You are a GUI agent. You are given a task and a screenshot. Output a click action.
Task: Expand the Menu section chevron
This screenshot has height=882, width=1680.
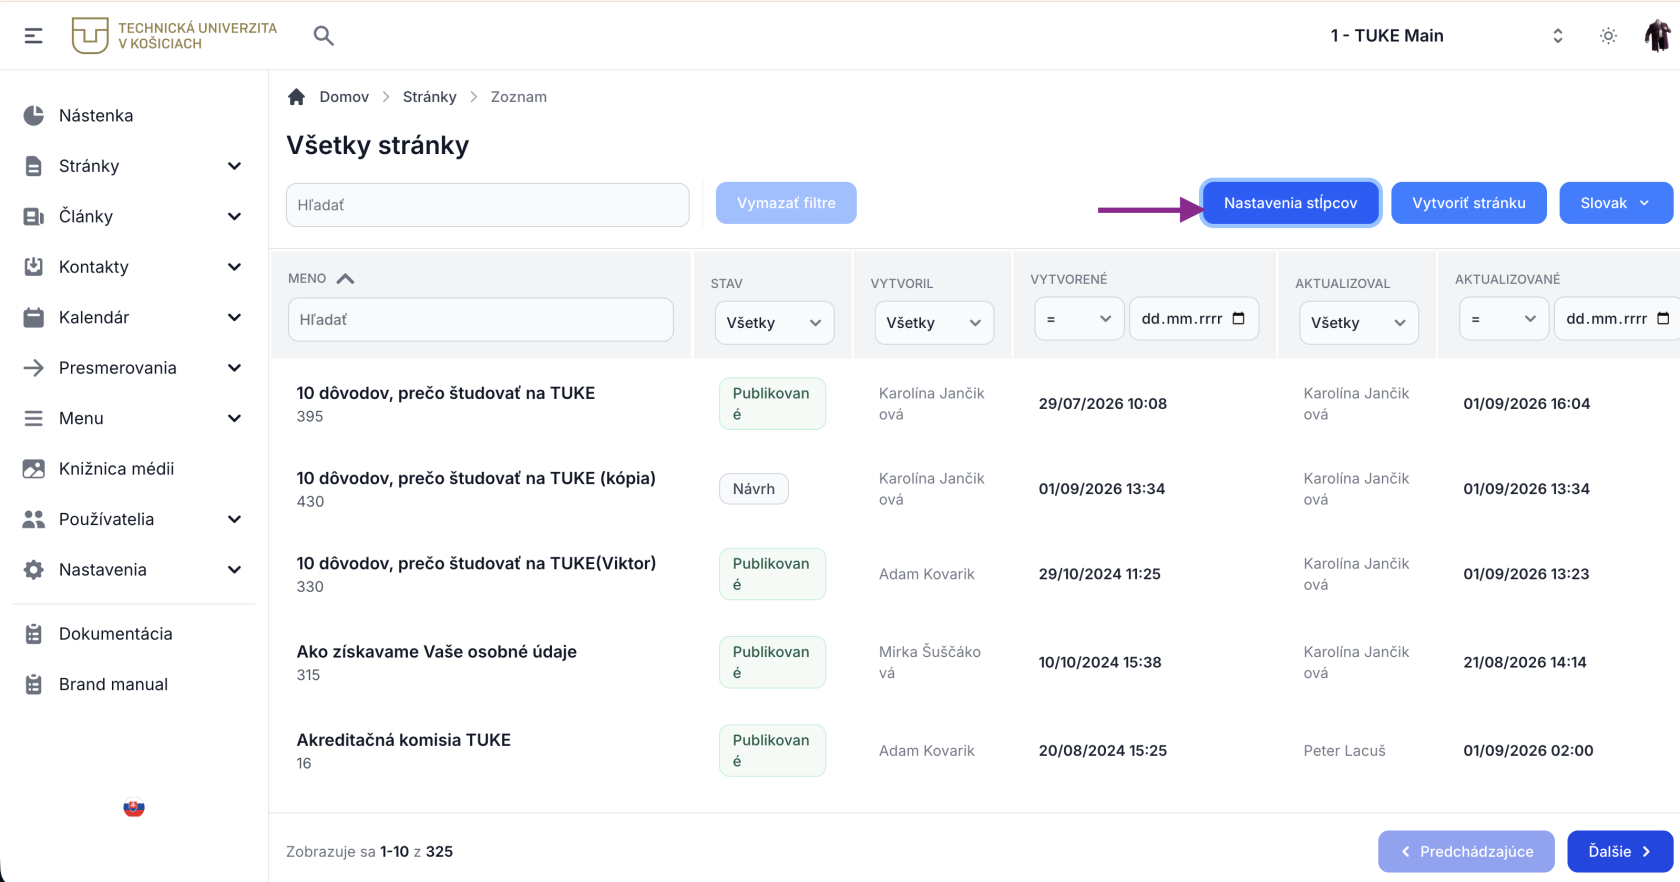coord(234,418)
